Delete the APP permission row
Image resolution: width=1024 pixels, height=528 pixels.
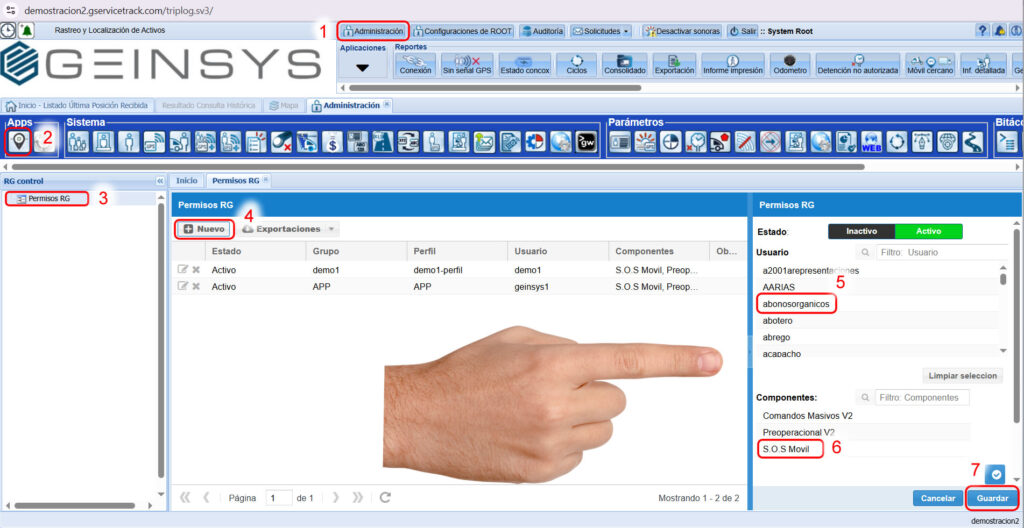tap(196, 286)
